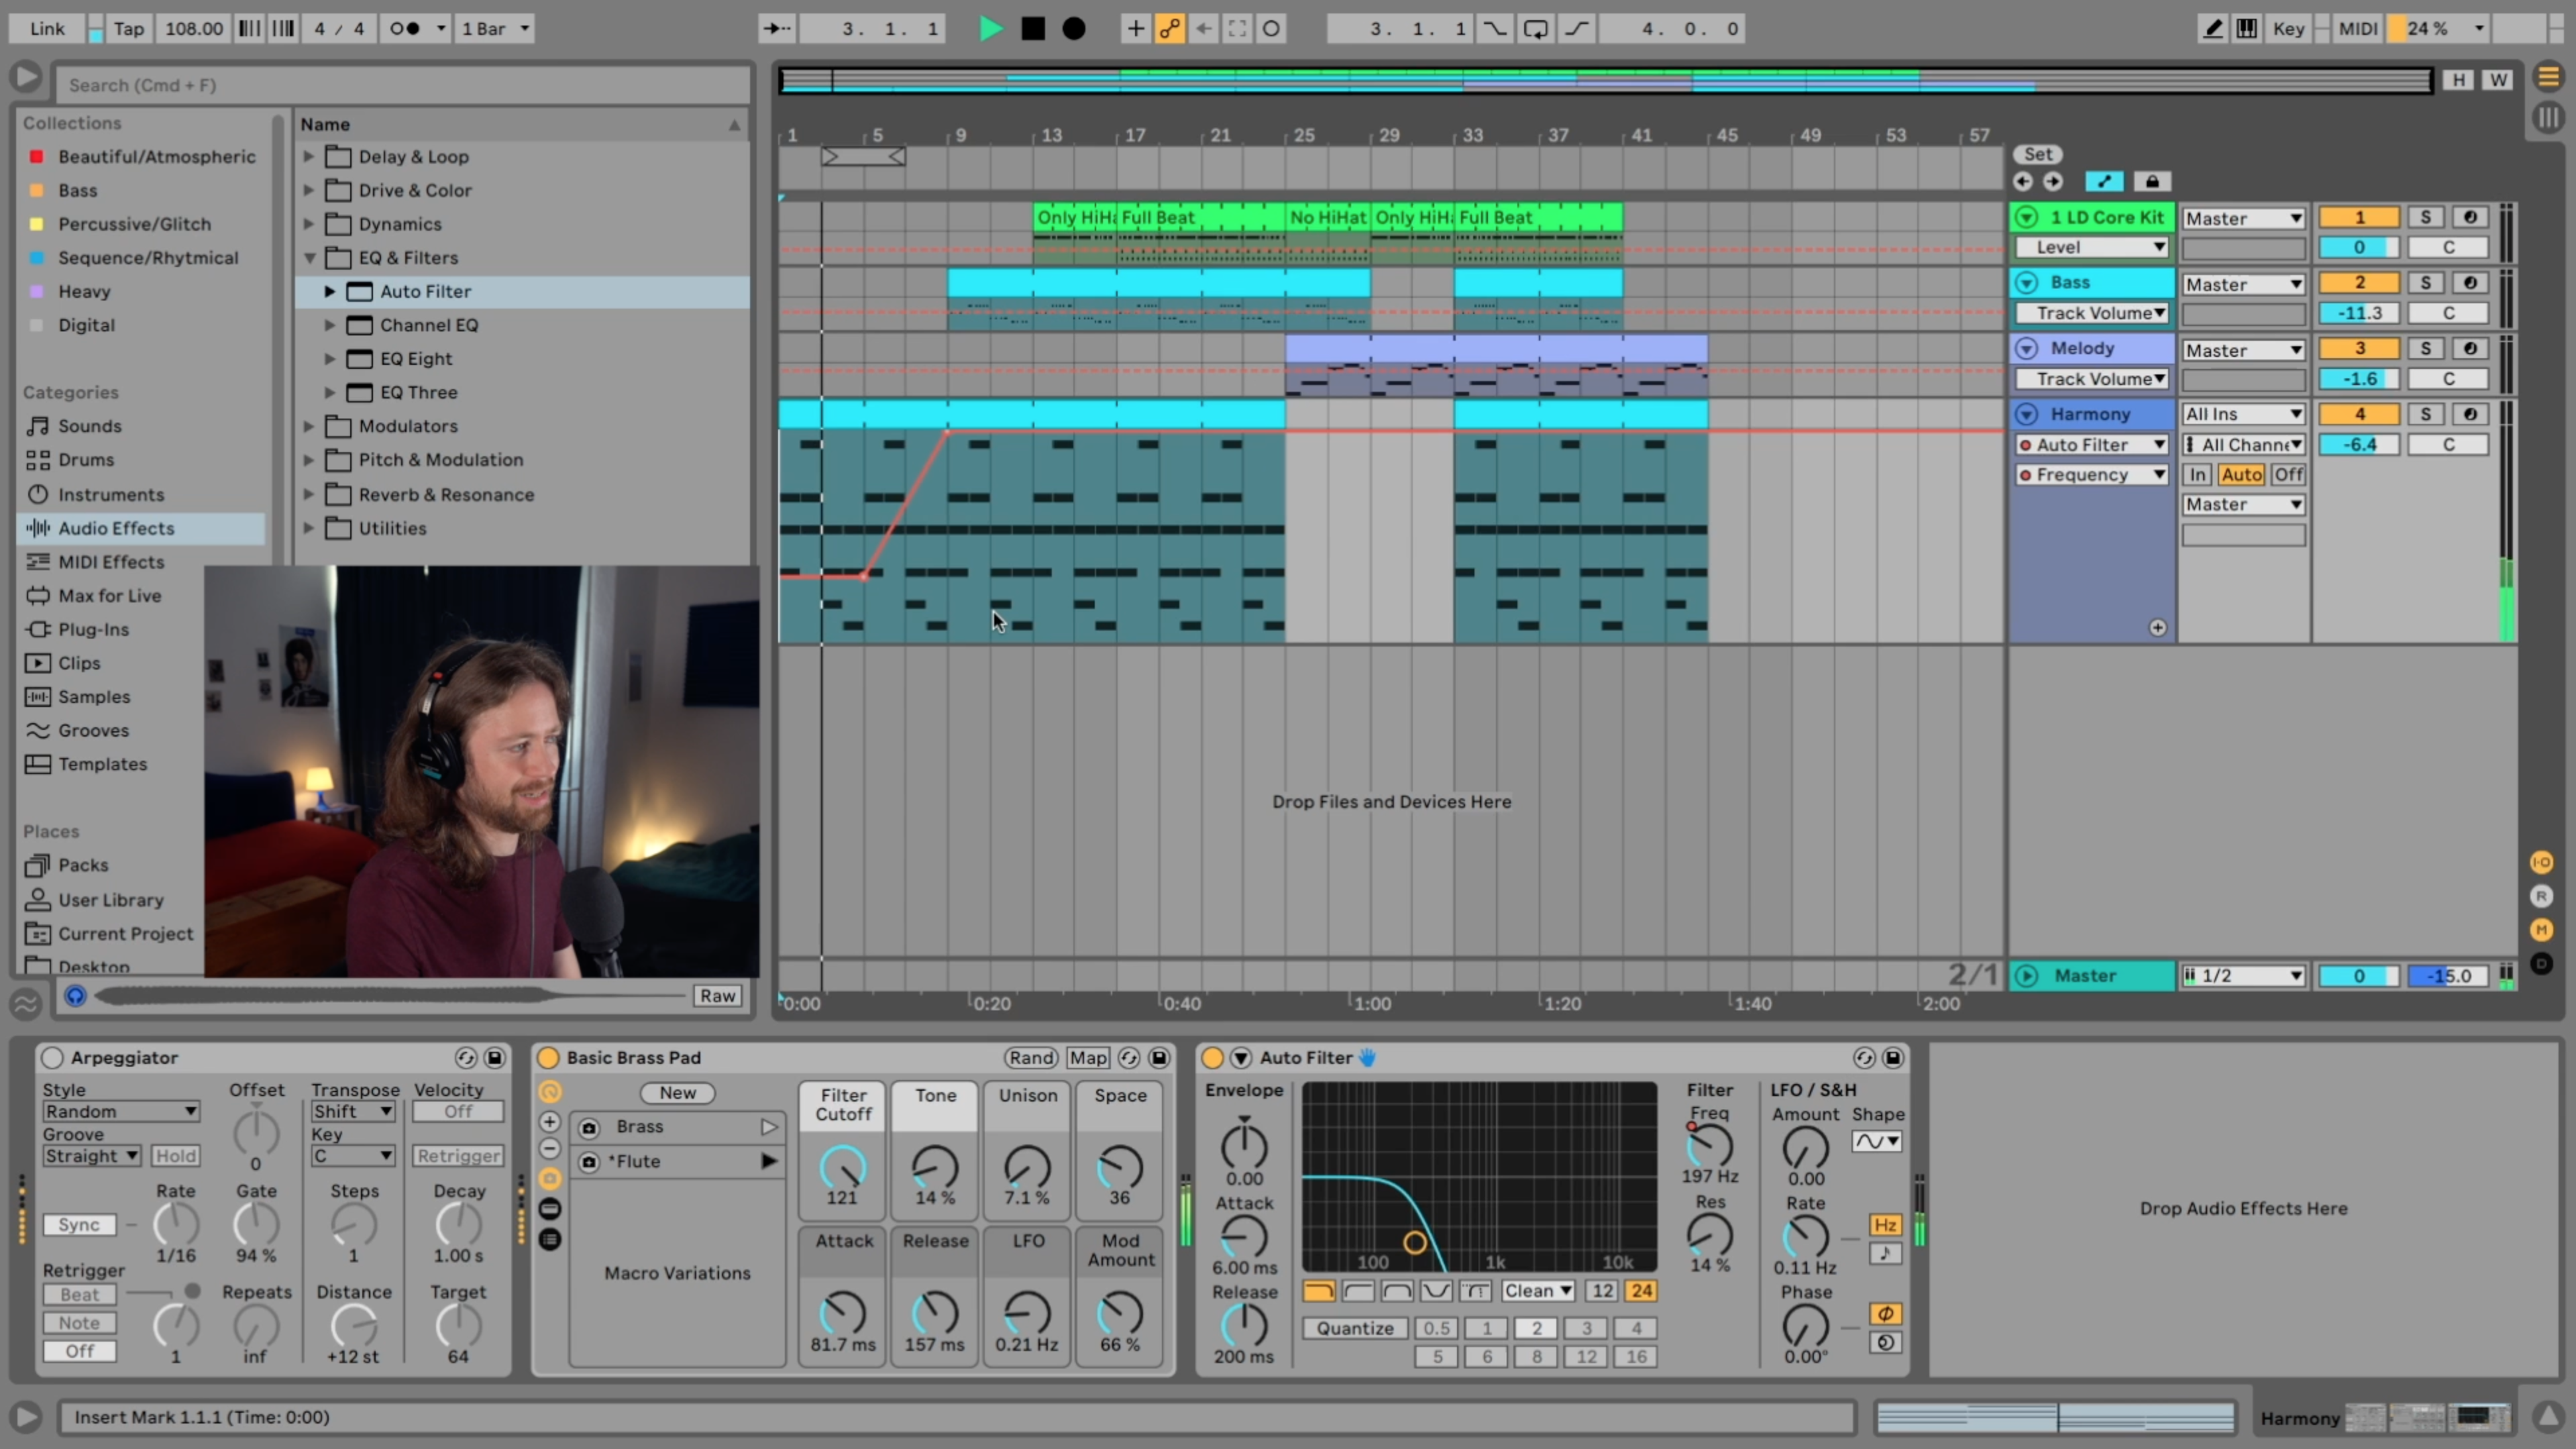Open the Arpeggiator Style Random dropdown
2576x1449 pixels.
(120, 1111)
